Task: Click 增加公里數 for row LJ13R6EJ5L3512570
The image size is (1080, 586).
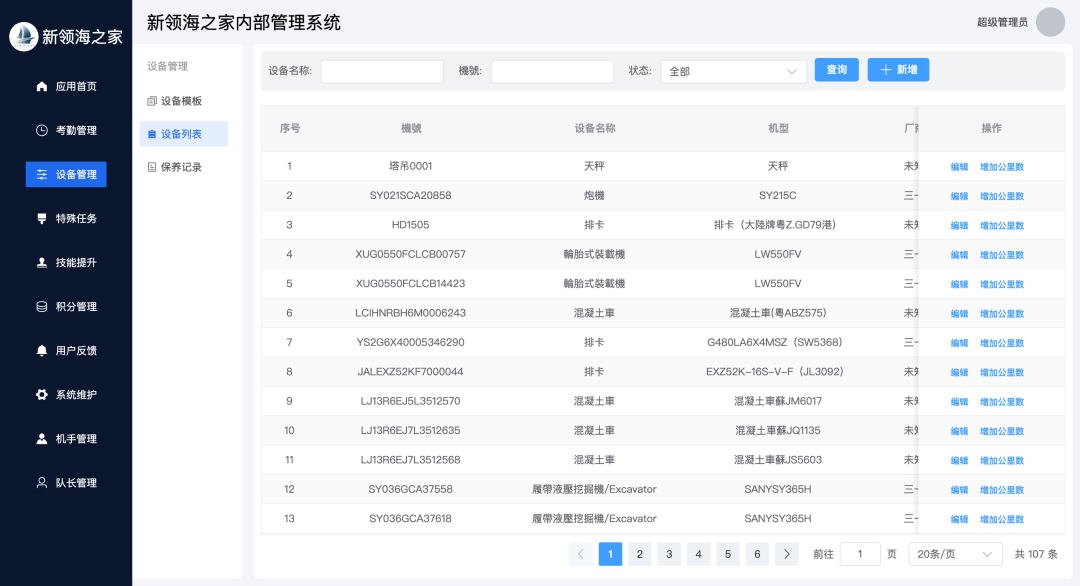Action: click(x=1002, y=401)
